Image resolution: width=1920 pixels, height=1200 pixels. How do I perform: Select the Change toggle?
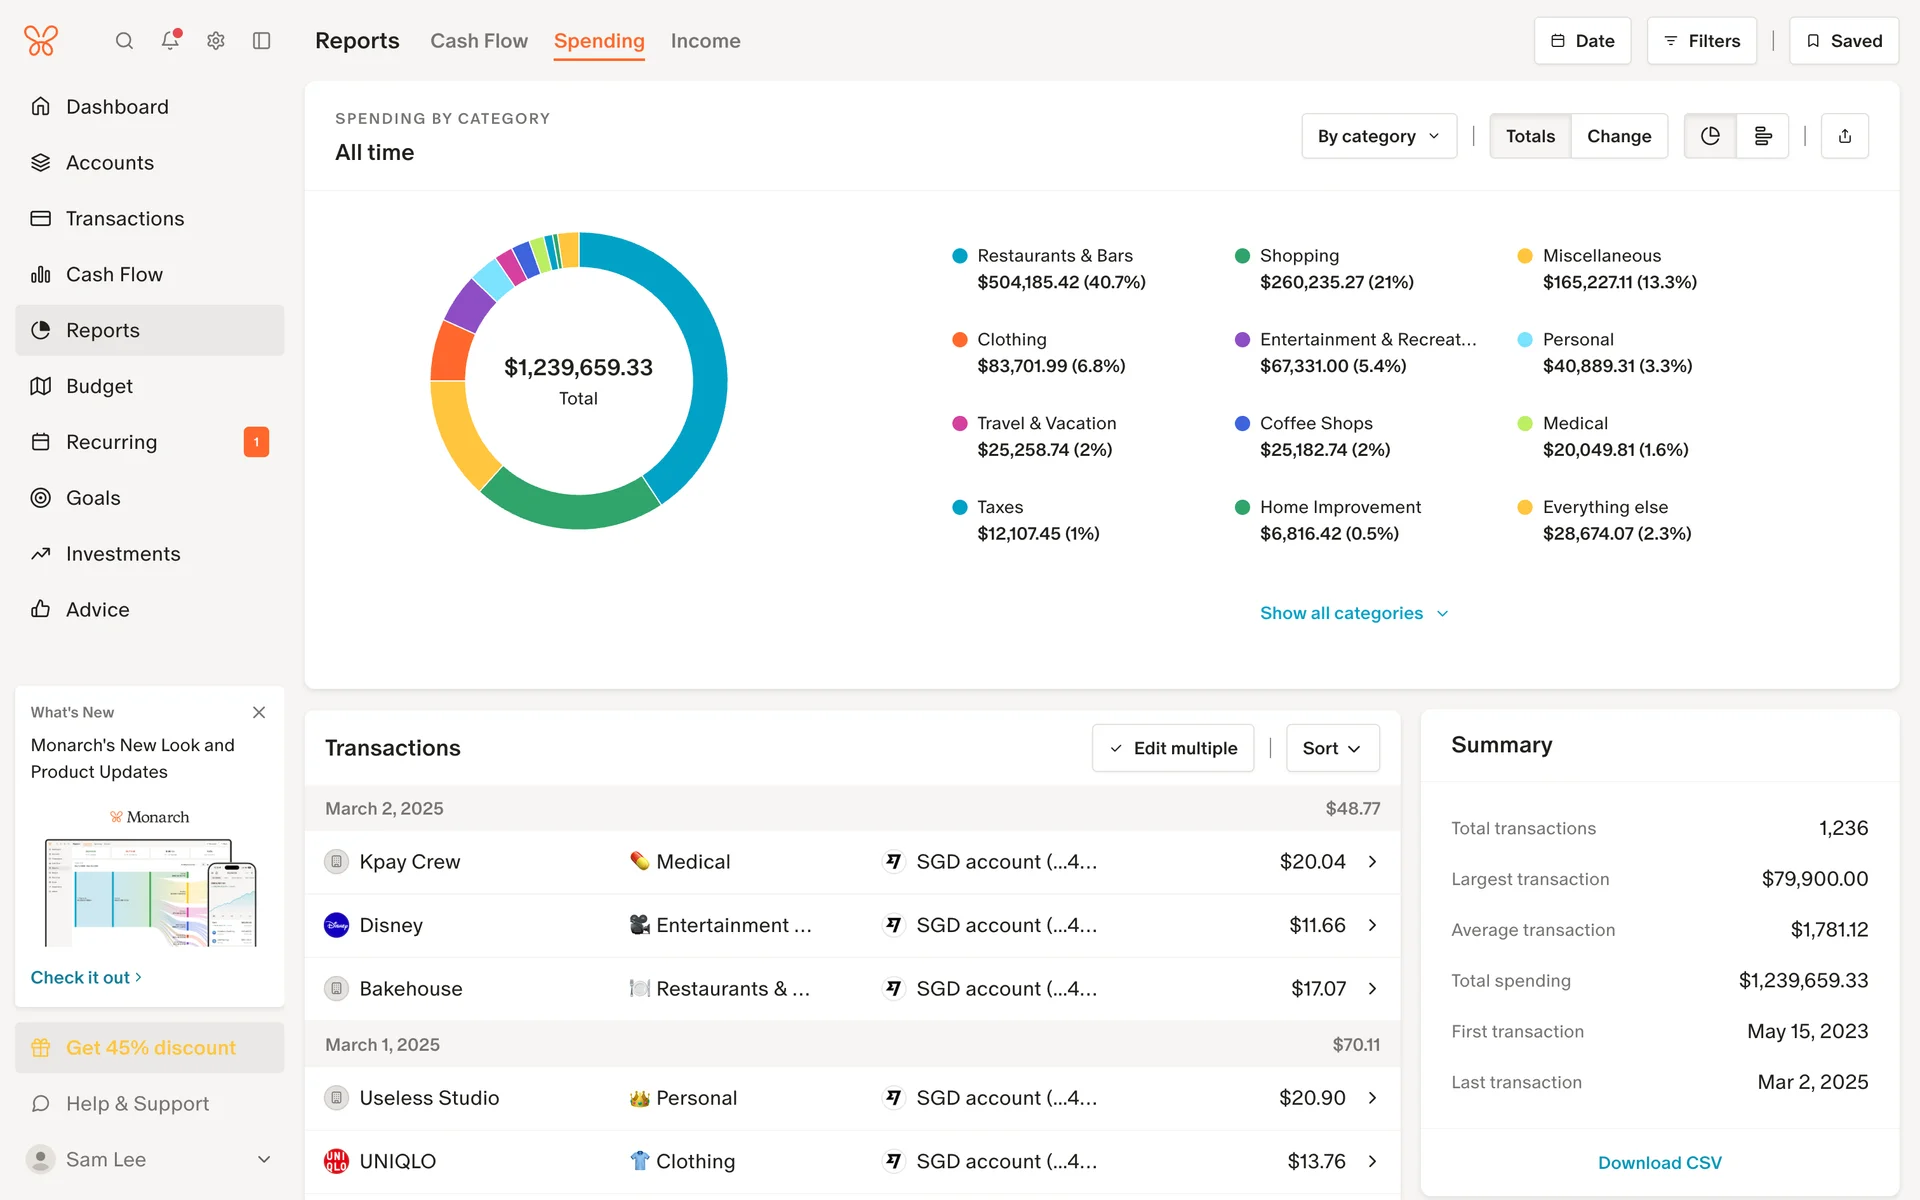coord(1619,136)
